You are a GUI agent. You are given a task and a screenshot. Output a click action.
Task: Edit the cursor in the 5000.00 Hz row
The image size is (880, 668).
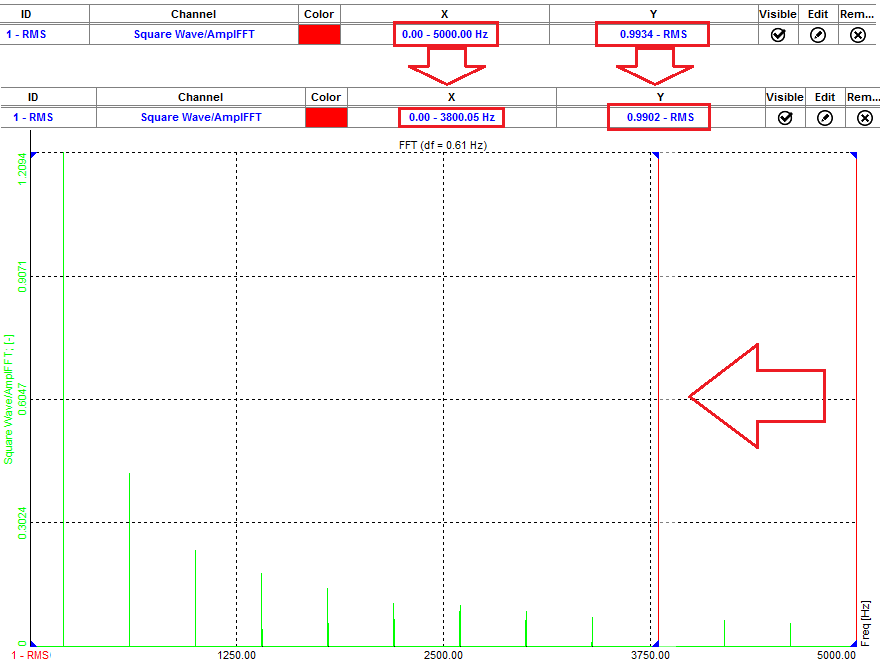pyautogui.click(x=818, y=35)
